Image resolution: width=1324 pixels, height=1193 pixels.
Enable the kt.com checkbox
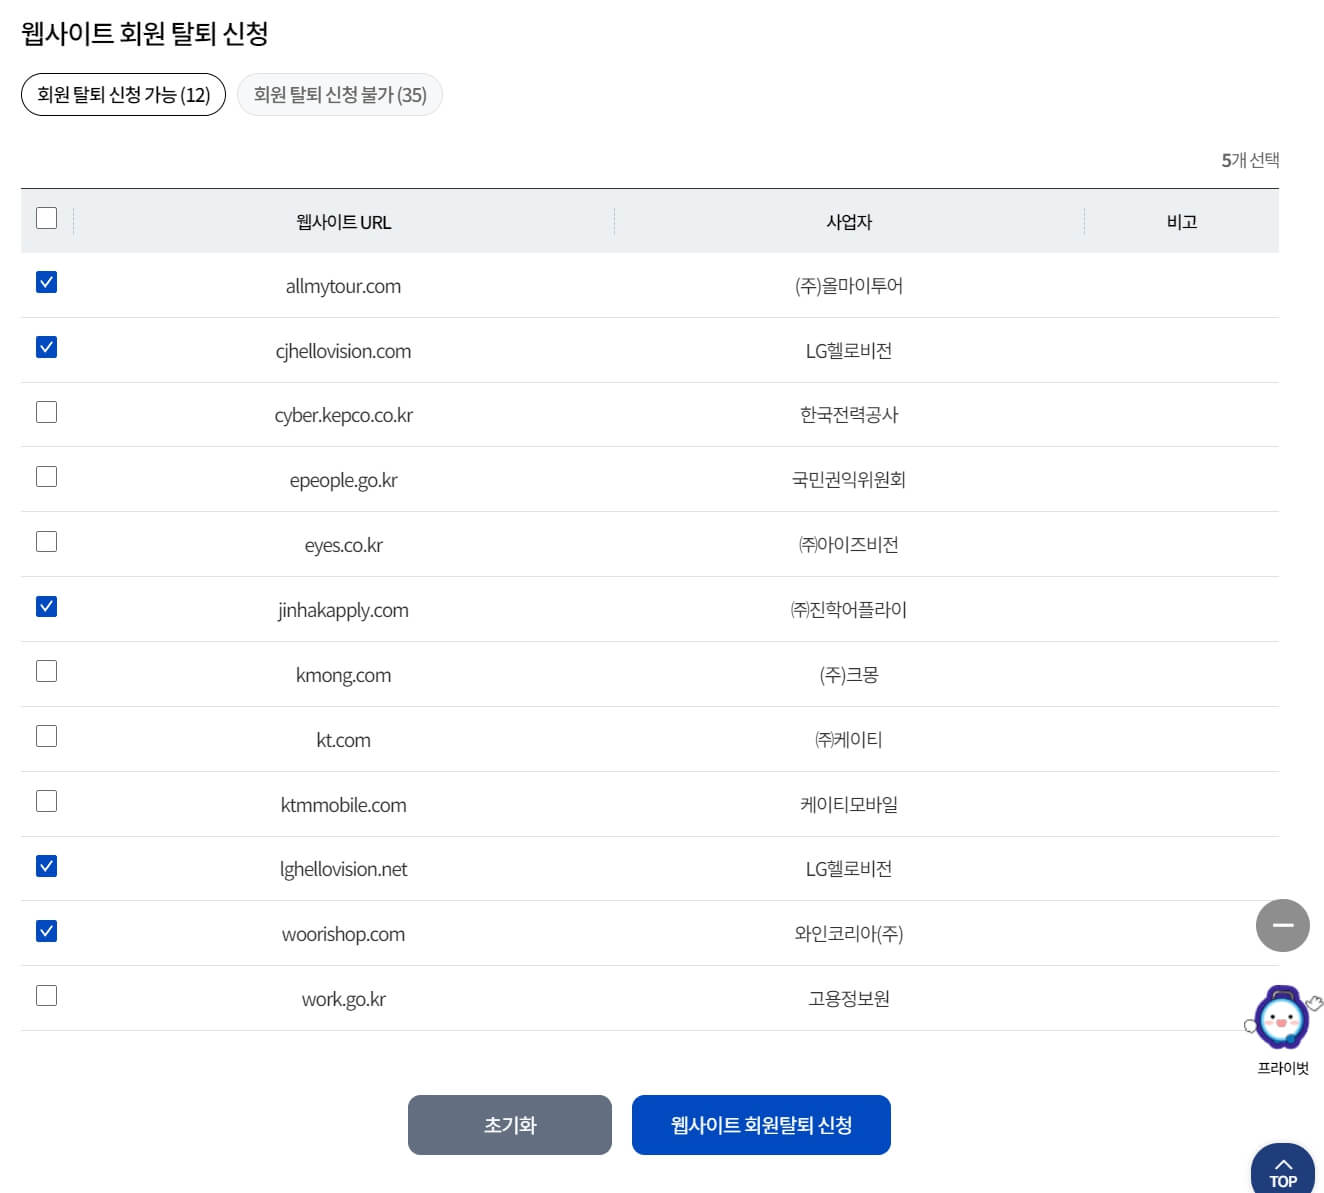click(46, 735)
